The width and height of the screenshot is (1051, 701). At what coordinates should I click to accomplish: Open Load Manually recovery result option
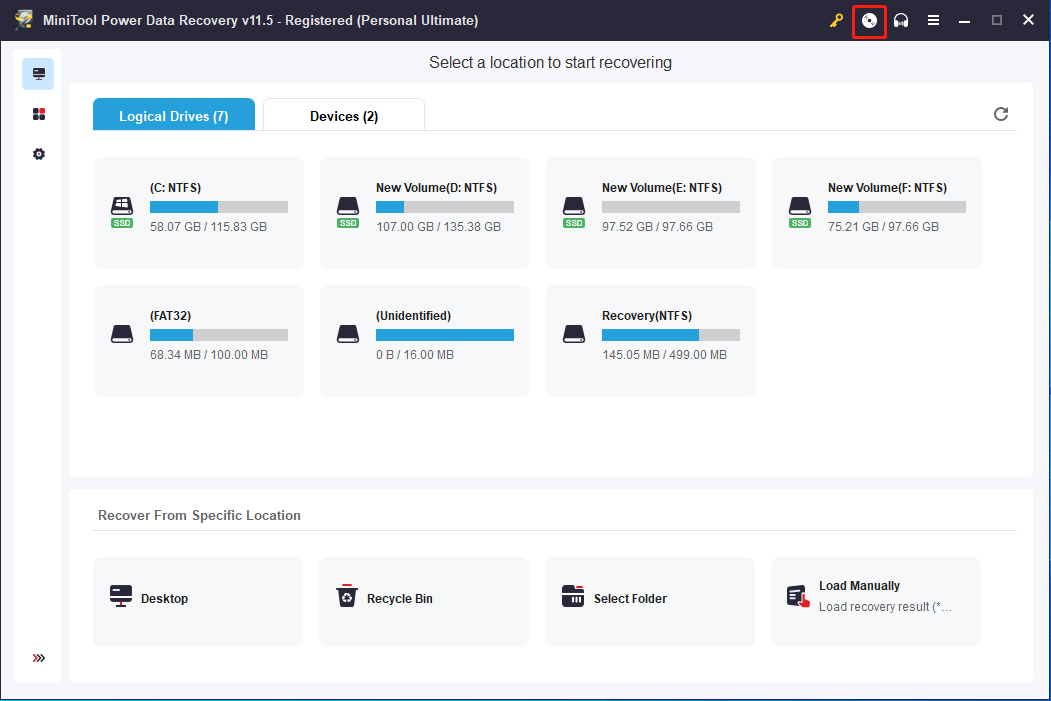(x=875, y=602)
